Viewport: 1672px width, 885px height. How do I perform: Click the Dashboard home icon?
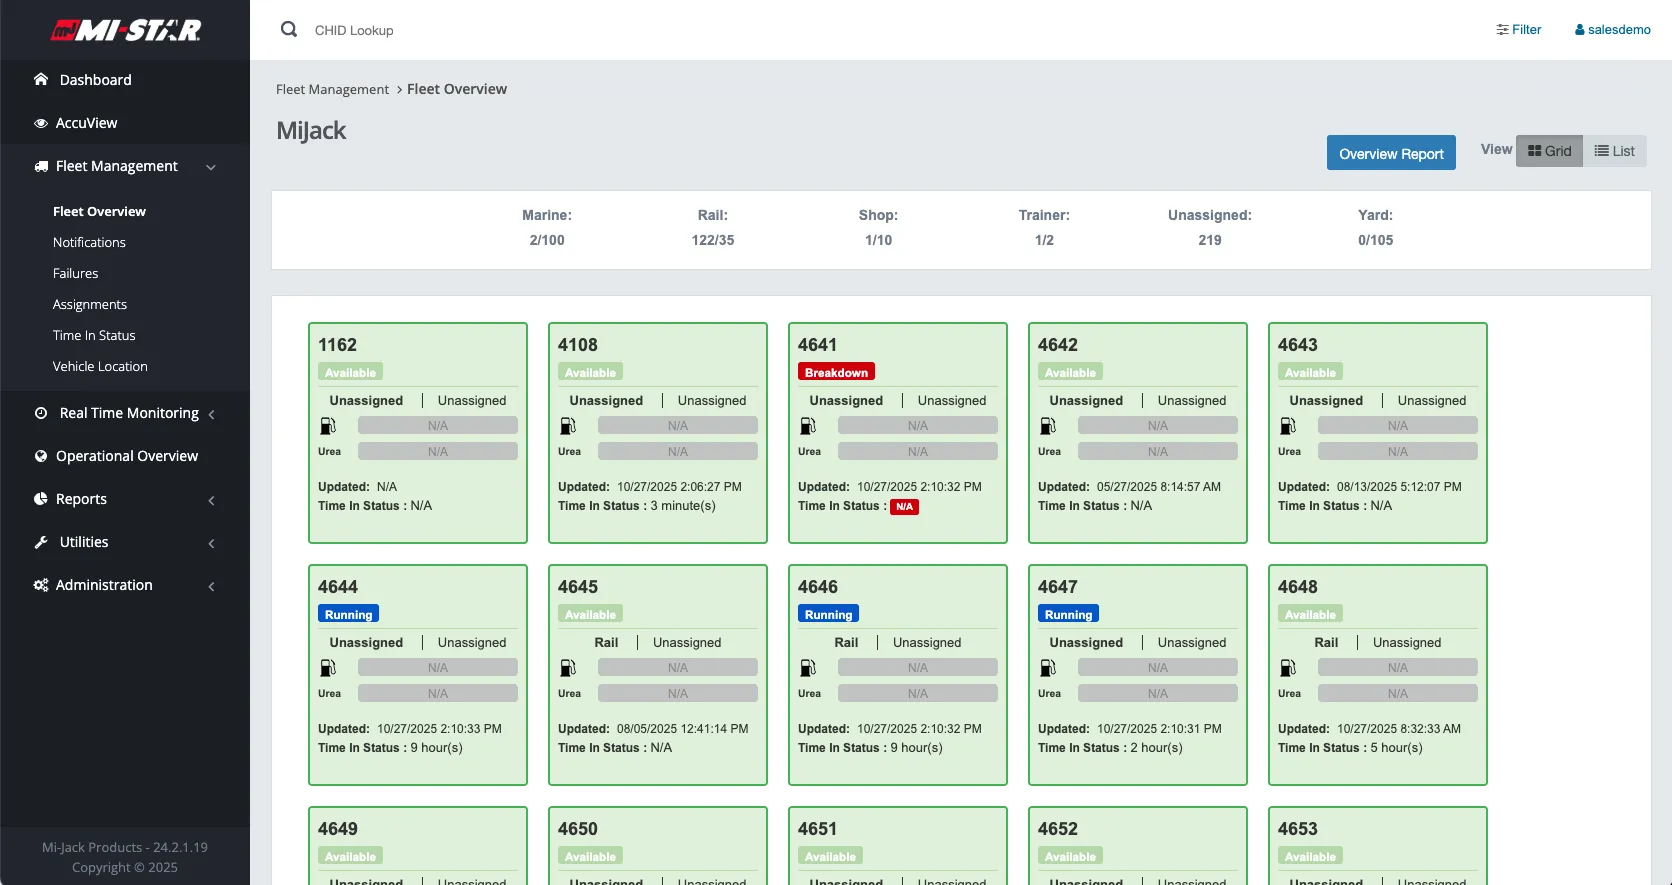41,79
